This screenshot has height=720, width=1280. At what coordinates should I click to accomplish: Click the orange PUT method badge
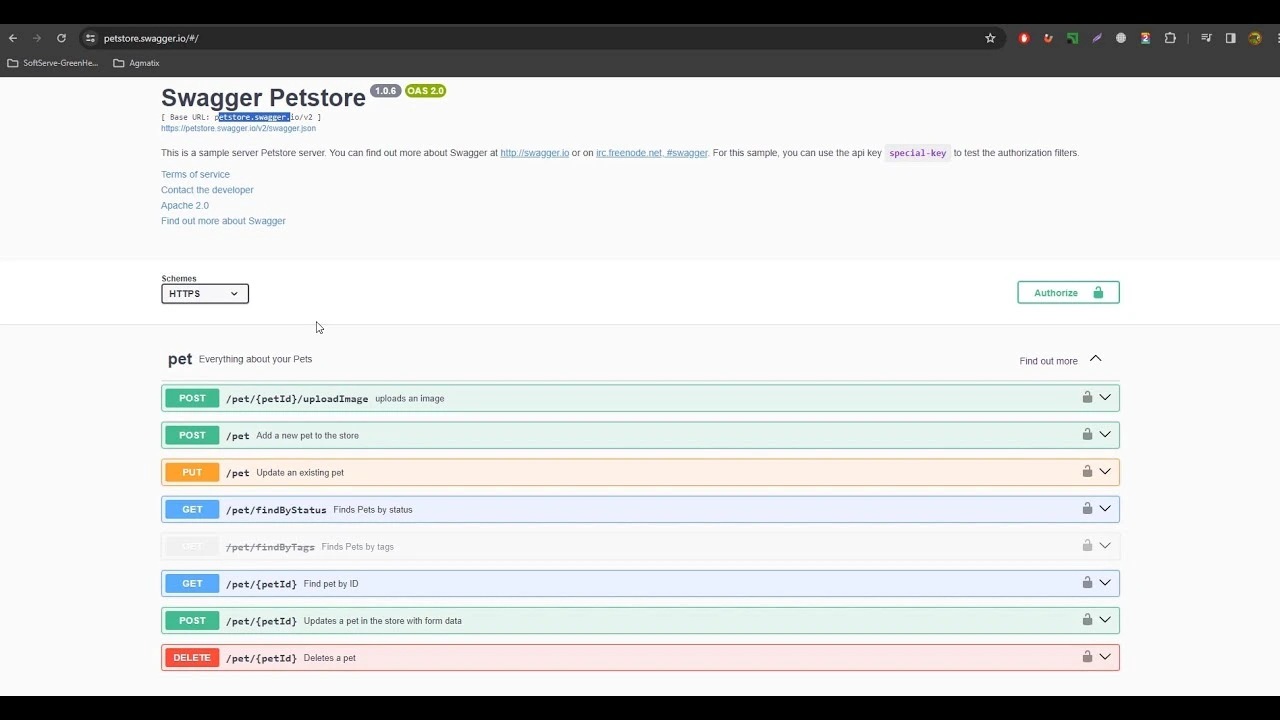click(x=192, y=472)
